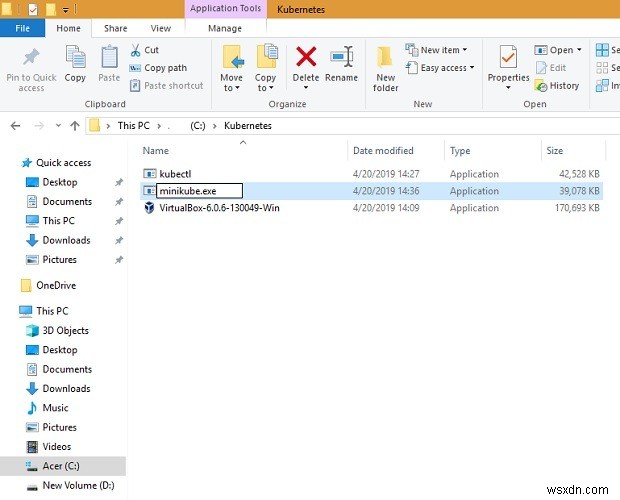Go back with the Back arrow
Viewport: 620px width, 500px height.
15,126
